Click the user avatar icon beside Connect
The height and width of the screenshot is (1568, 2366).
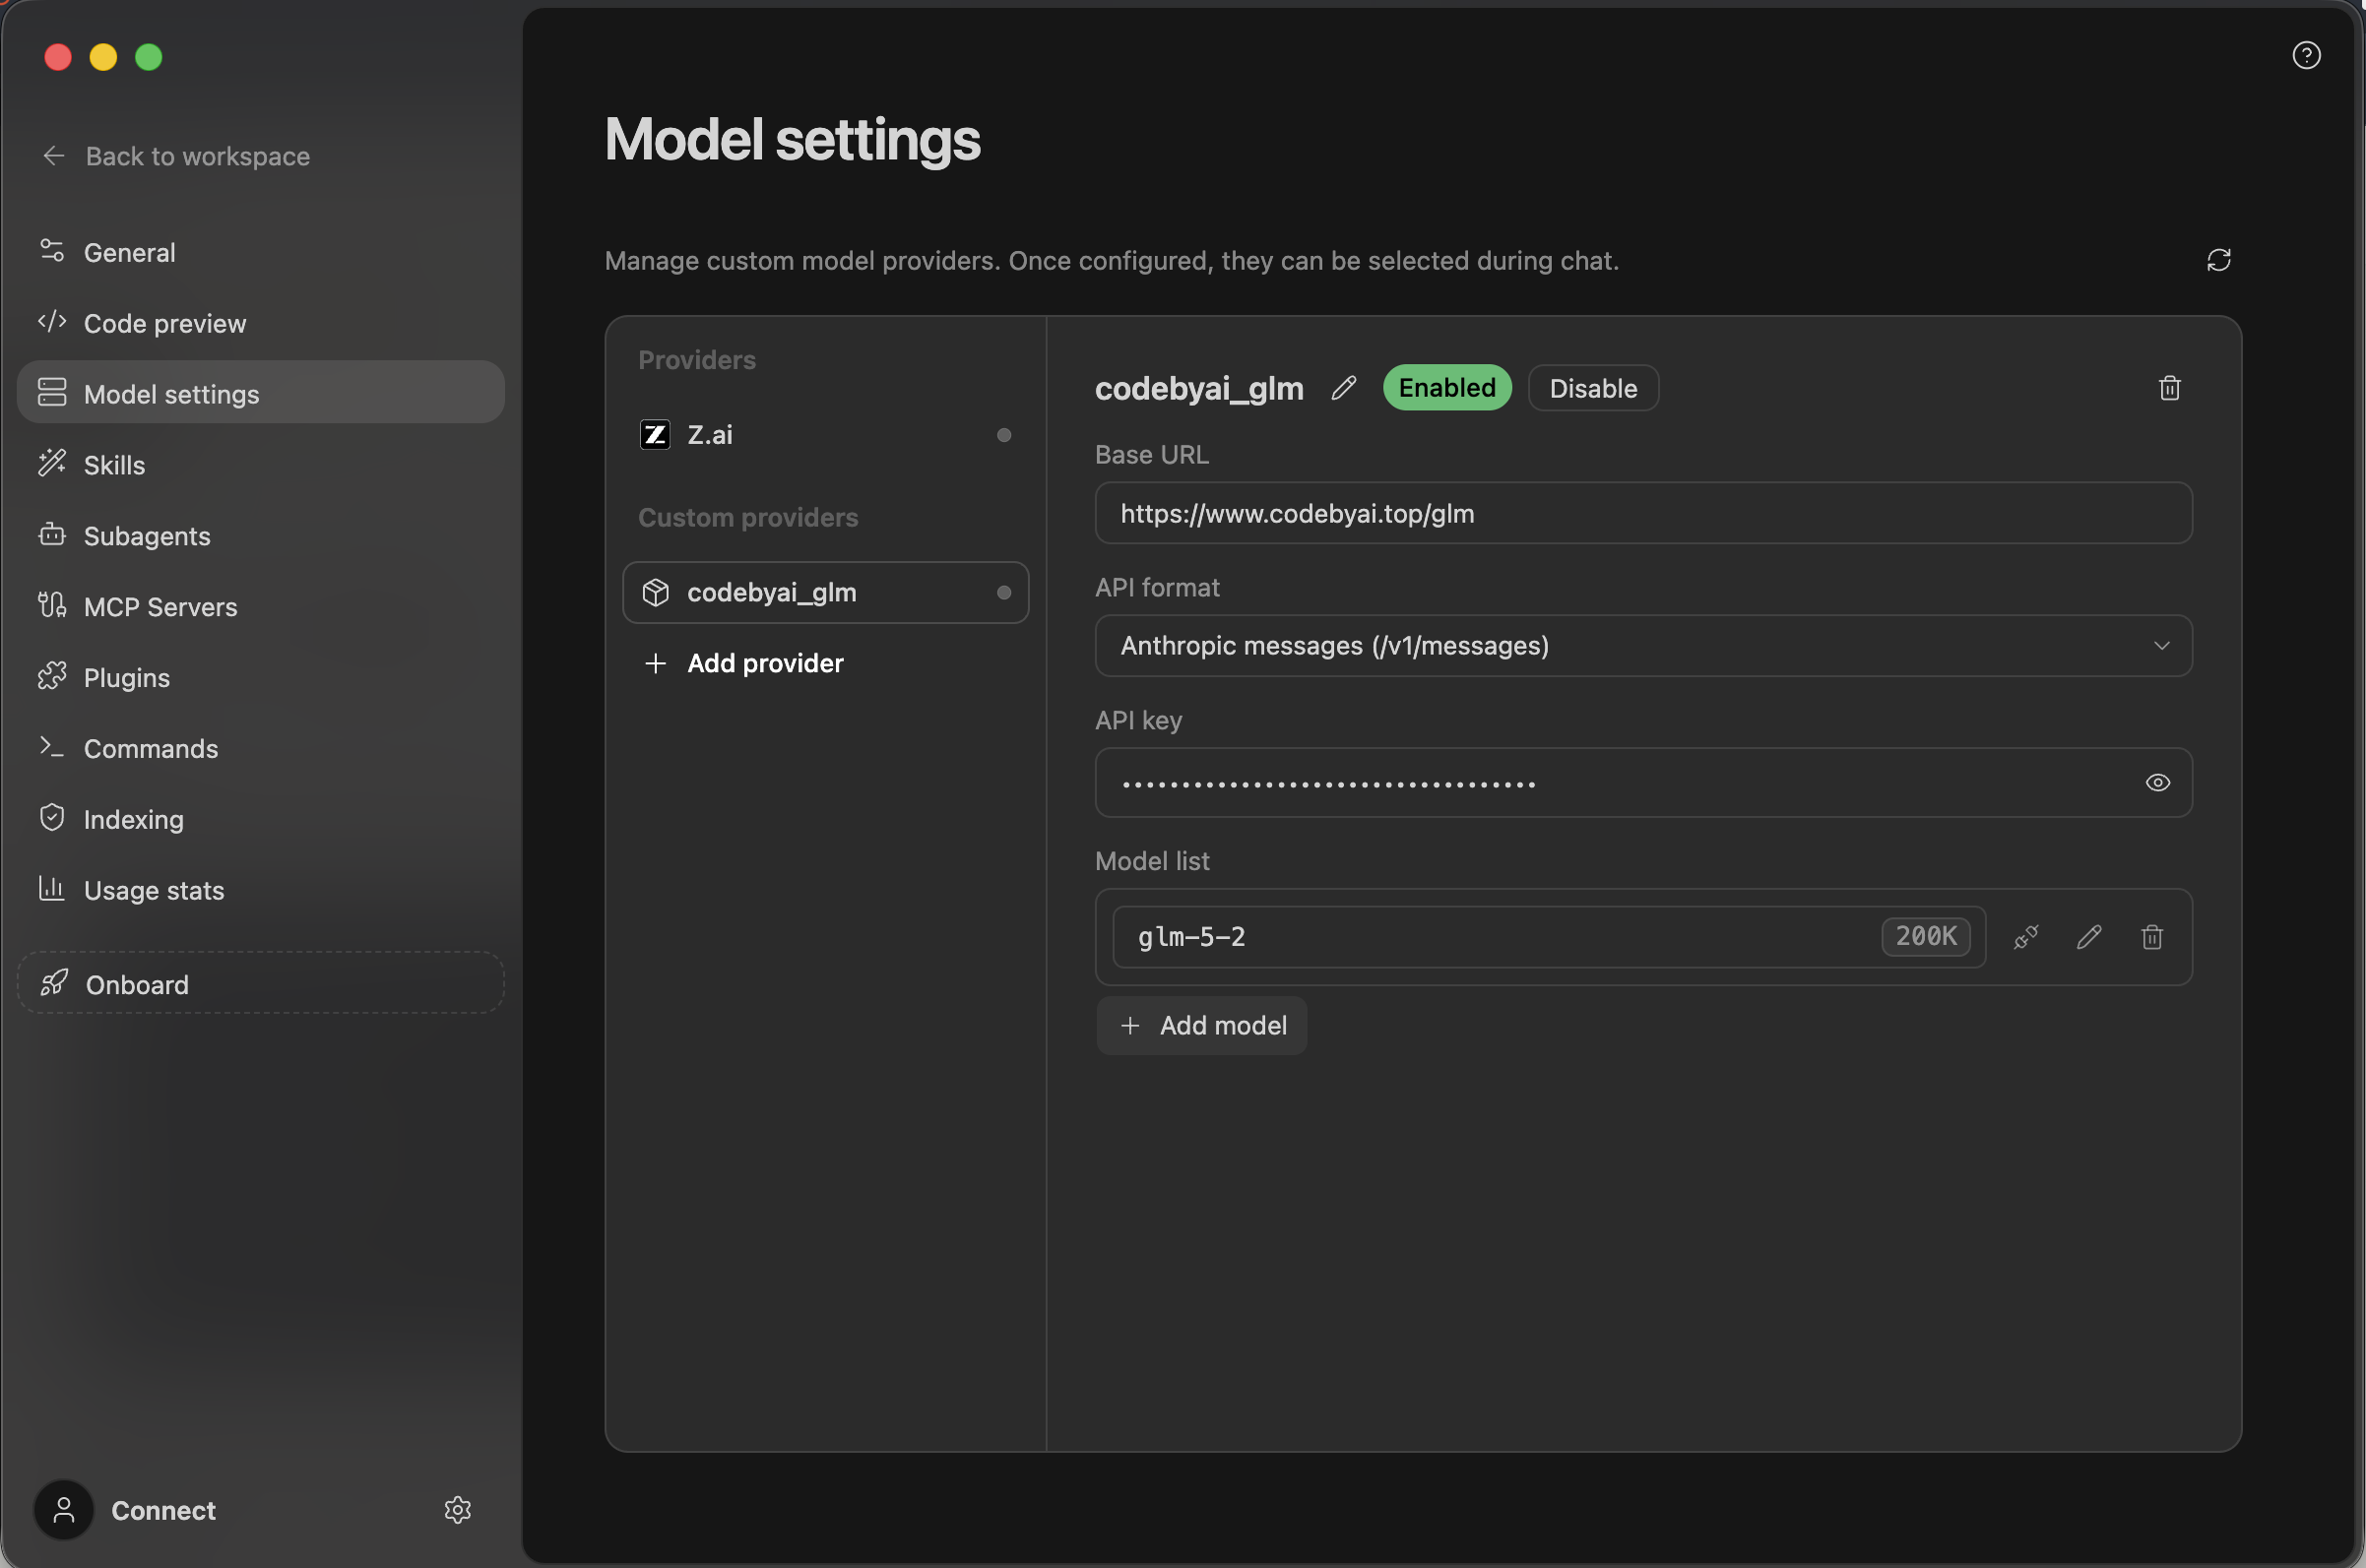click(x=64, y=1510)
